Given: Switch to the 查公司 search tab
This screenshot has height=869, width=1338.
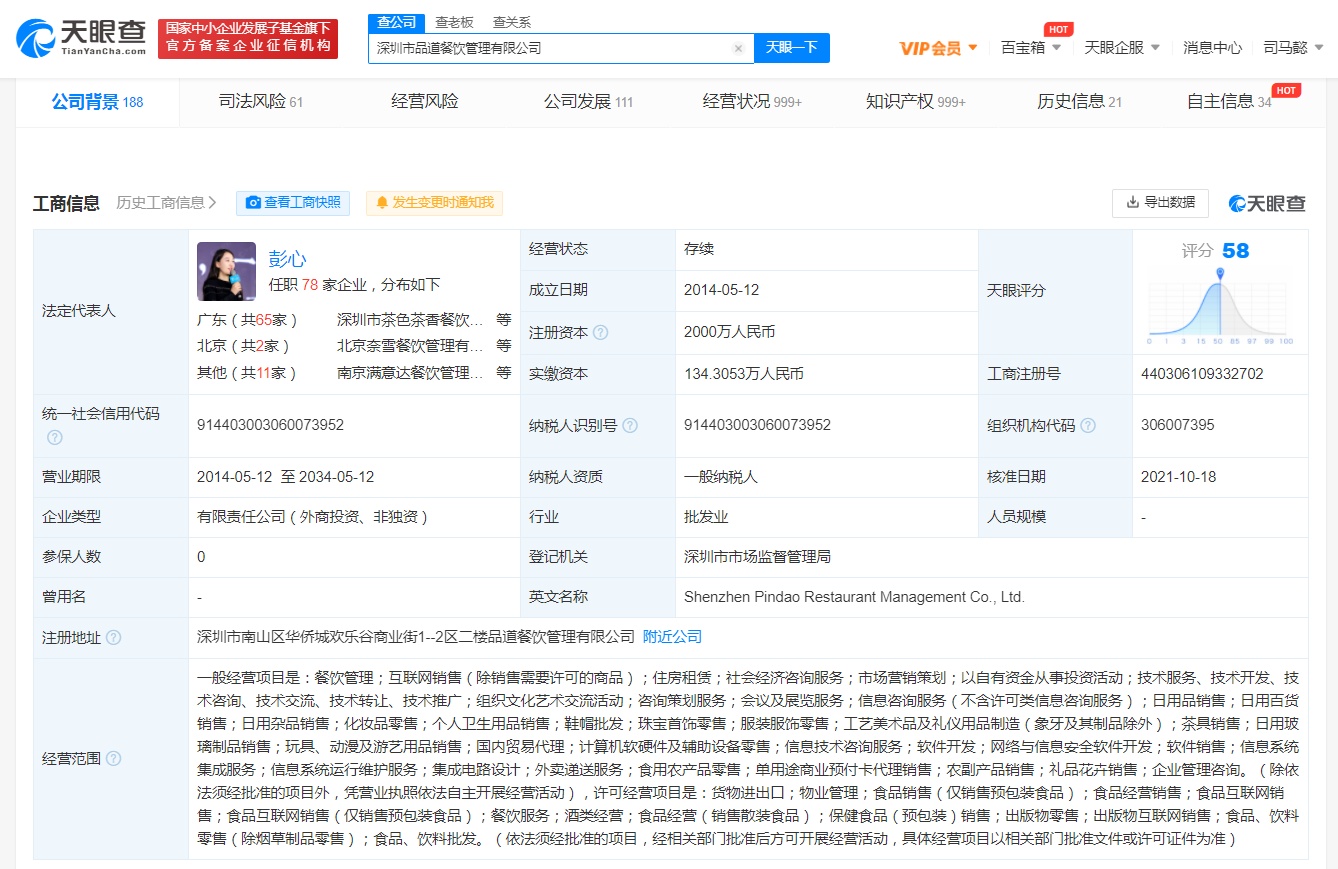Looking at the screenshot, I should click(x=398, y=22).
